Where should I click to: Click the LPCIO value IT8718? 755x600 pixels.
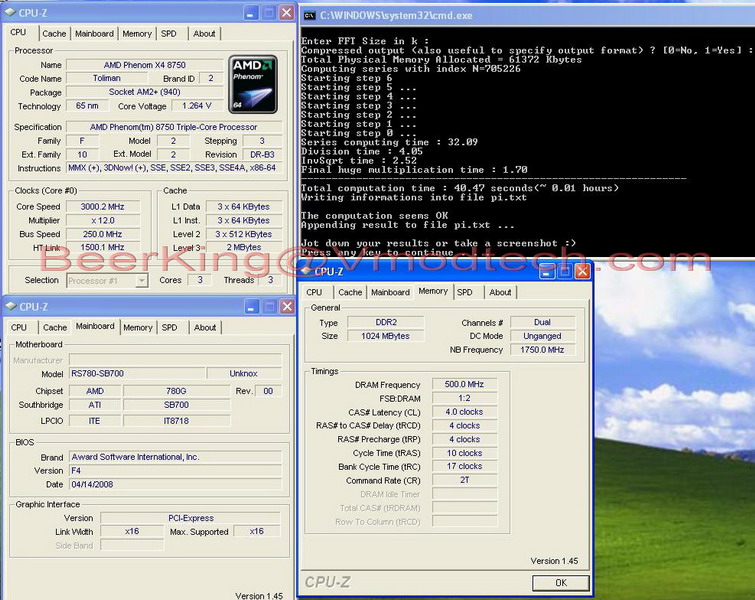(x=176, y=421)
